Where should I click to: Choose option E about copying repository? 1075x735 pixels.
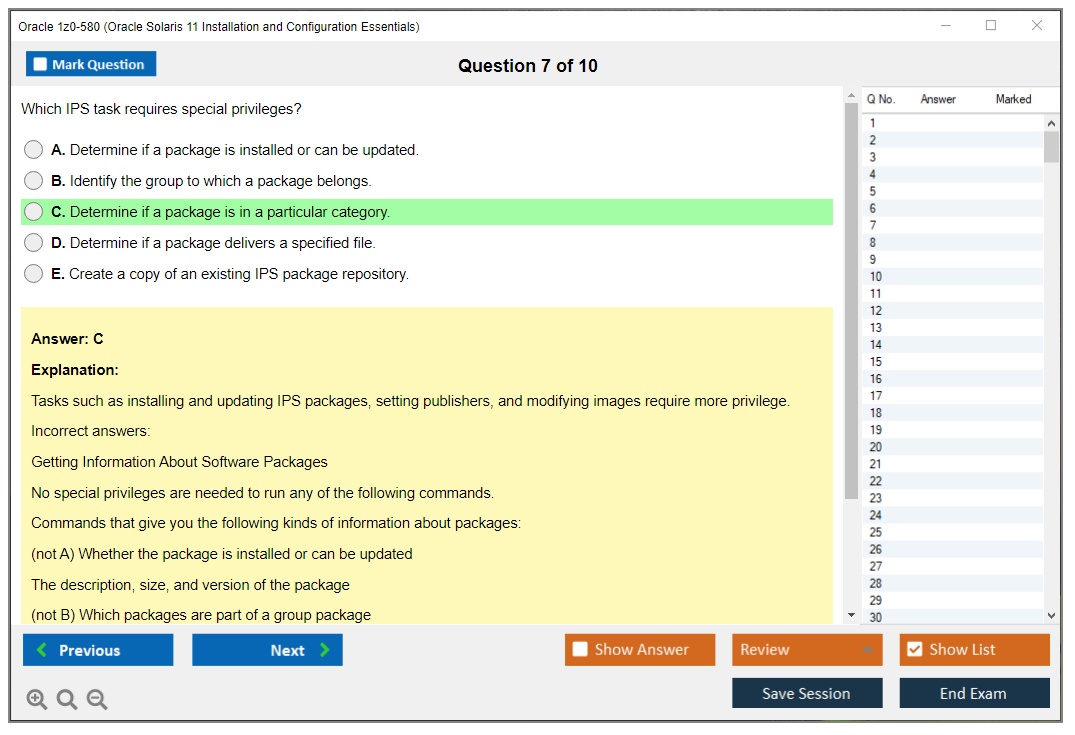34,274
